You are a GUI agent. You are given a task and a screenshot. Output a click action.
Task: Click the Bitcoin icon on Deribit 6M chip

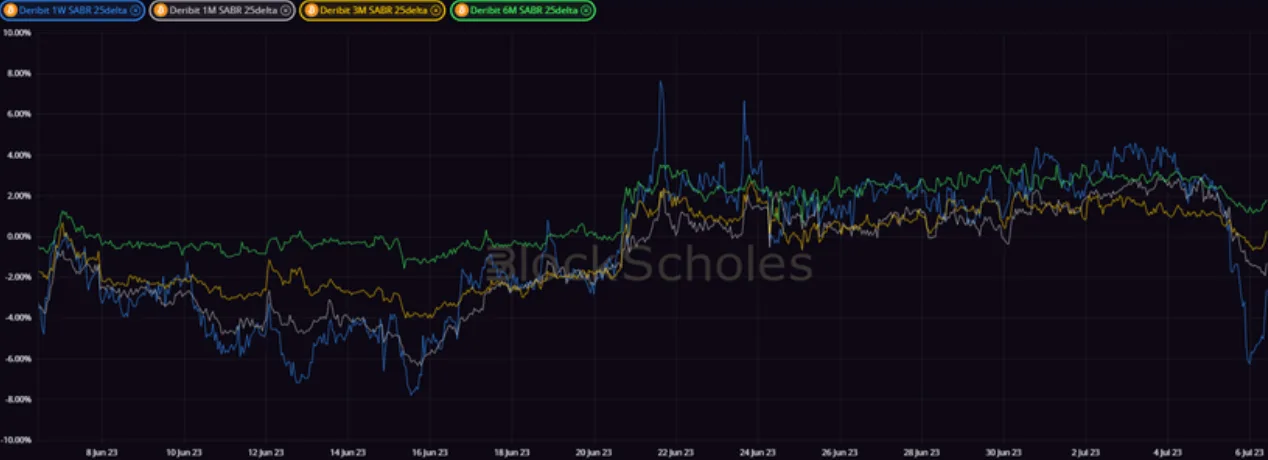point(462,10)
